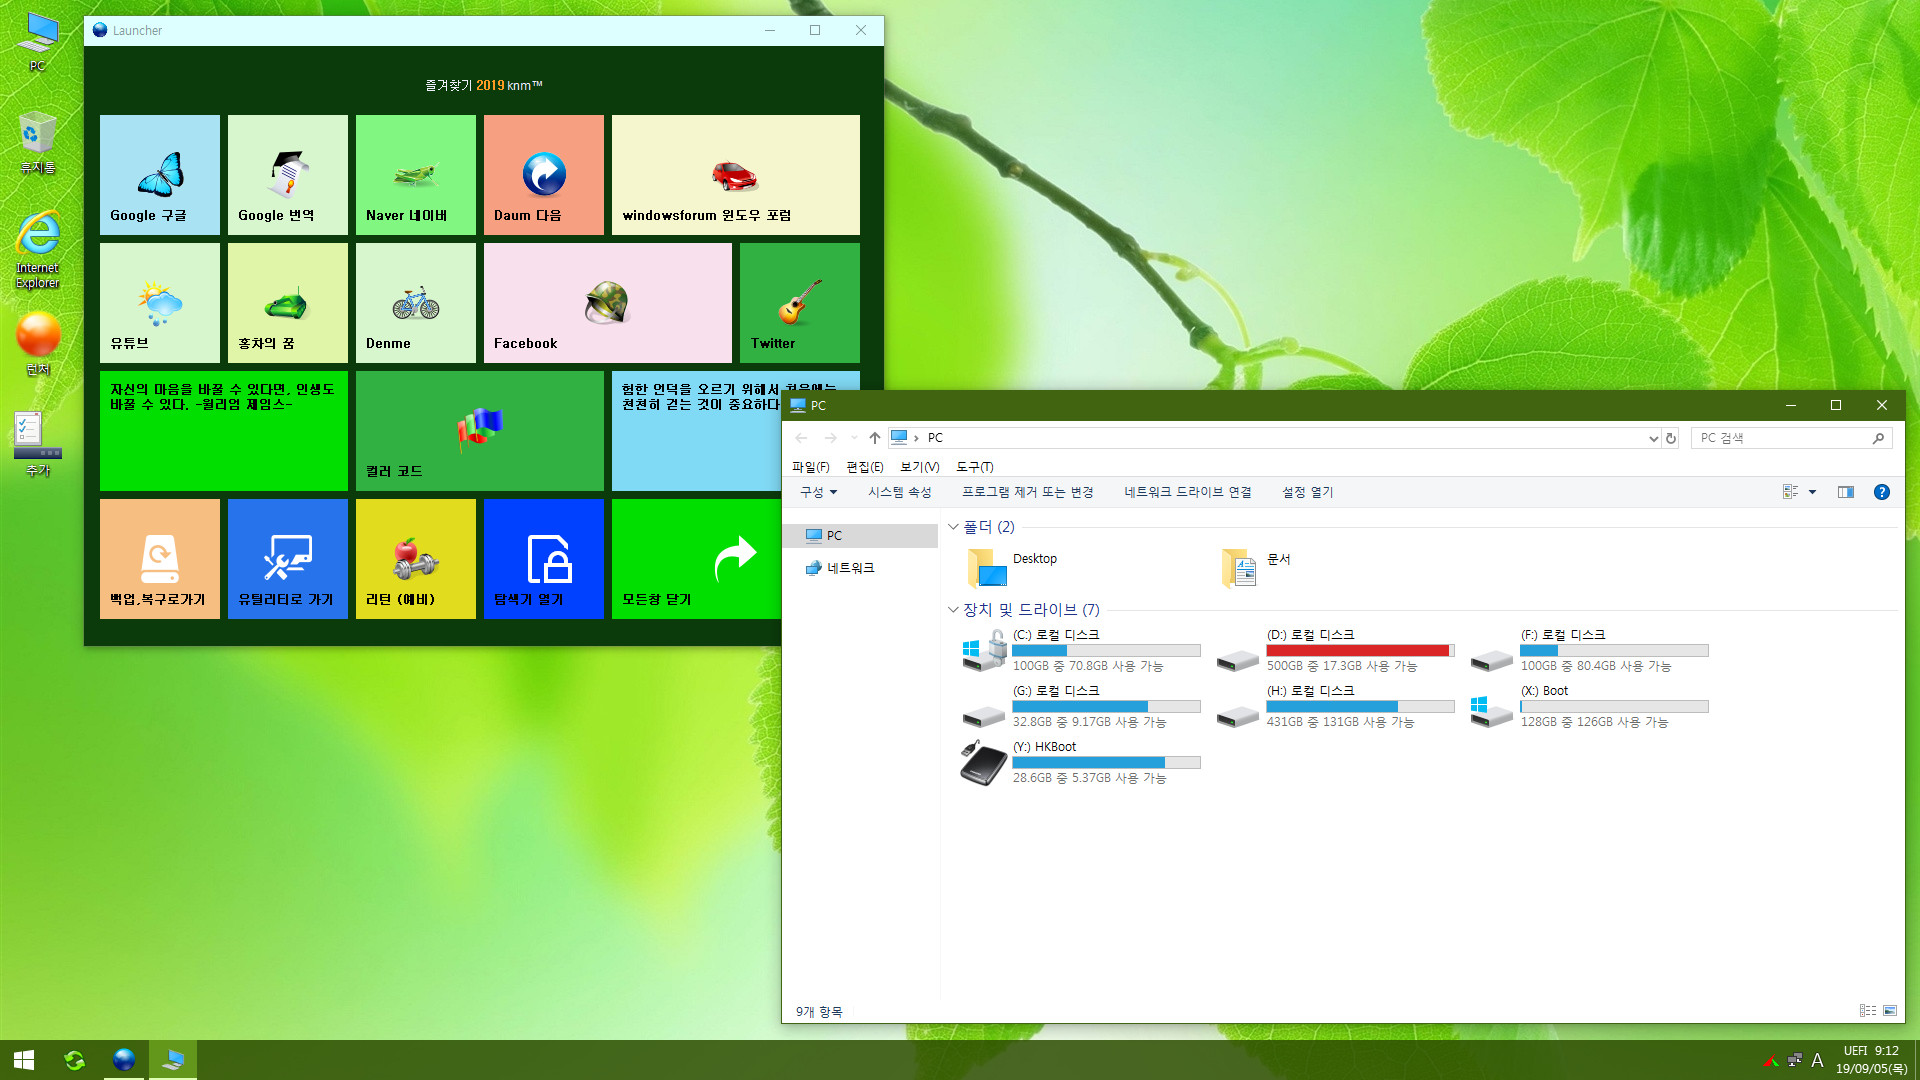Click the 모든창 닫기 arrow tile
The image size is (1920, 1080).
696,559
